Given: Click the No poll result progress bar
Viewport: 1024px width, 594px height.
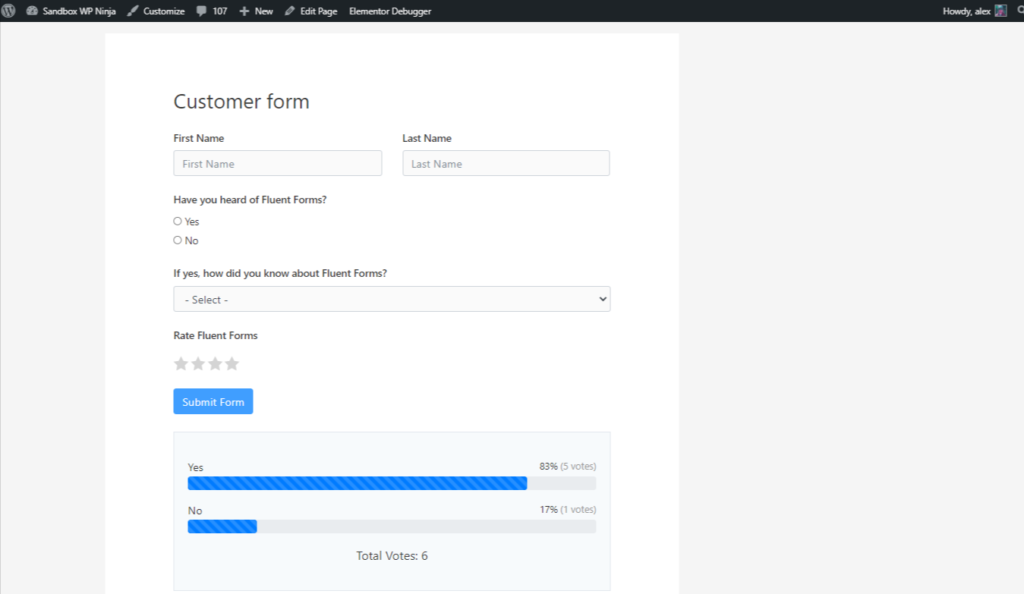Looking at the screenshot, I should click(392, 526).
